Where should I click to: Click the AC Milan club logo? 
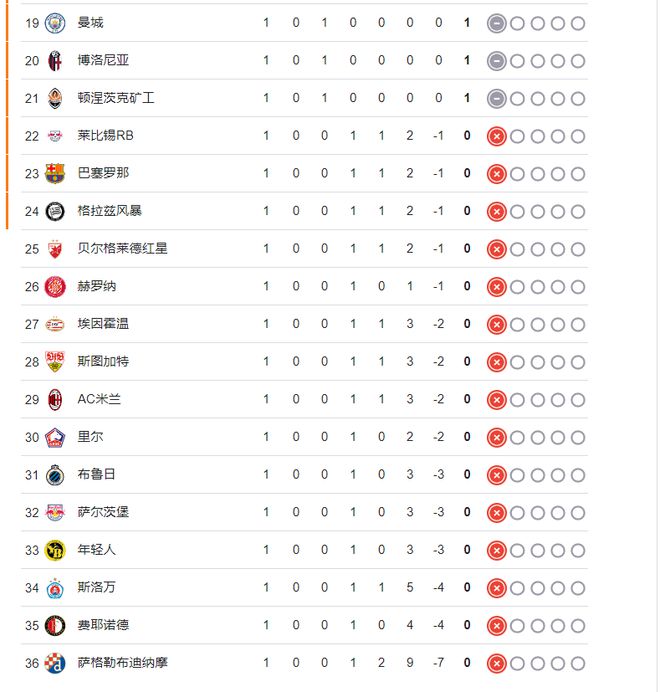click(x=55, y=400)
